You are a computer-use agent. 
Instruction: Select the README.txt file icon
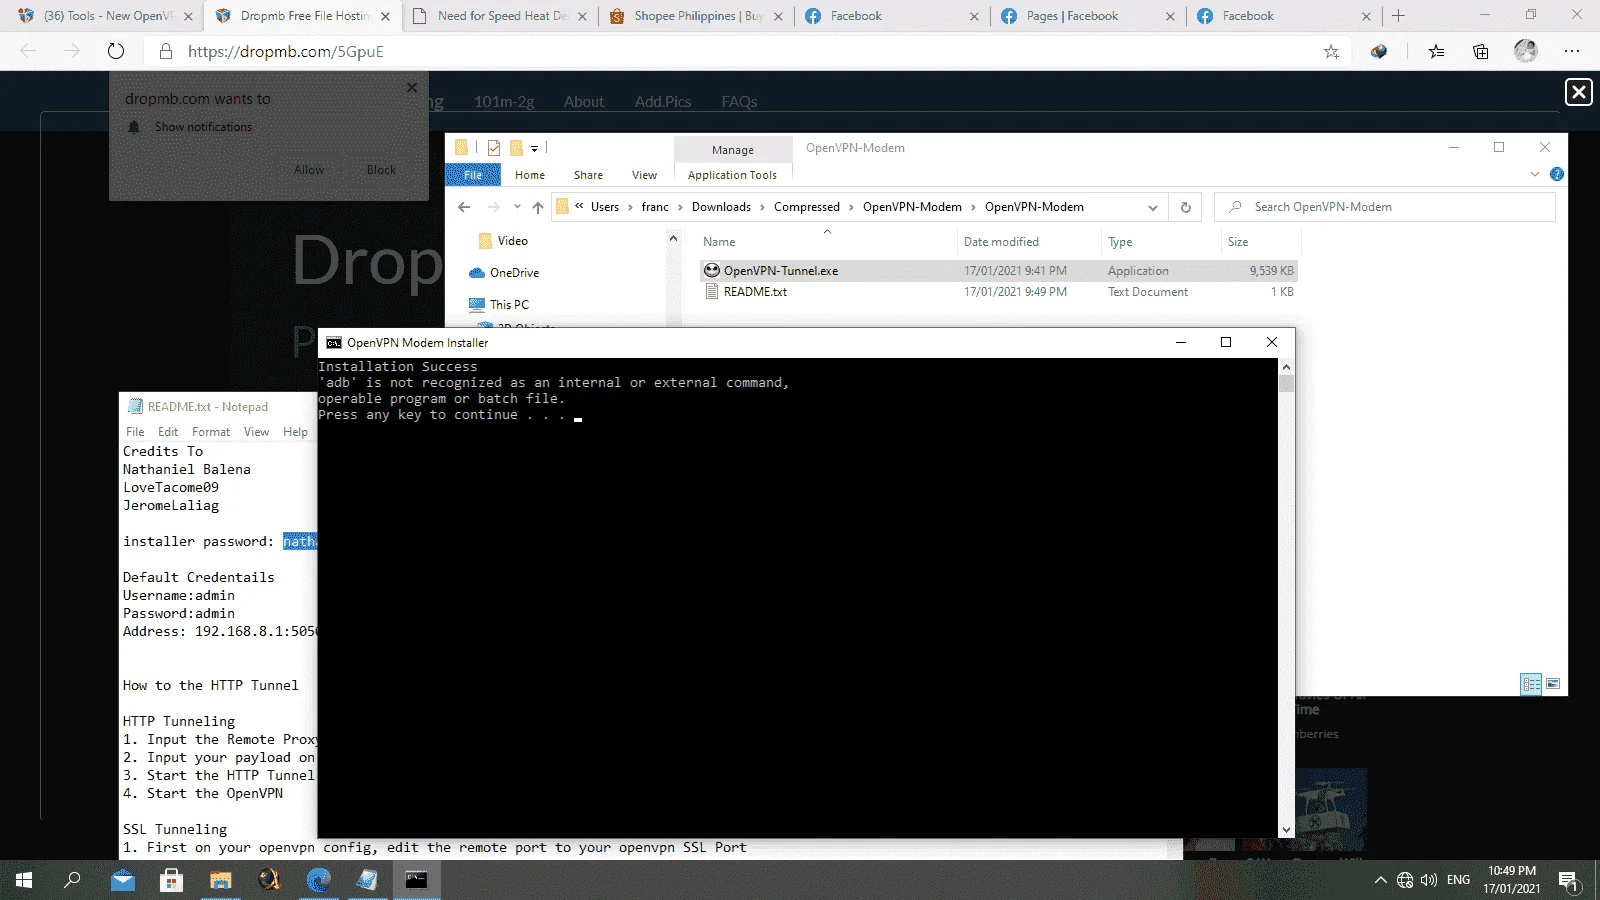[x=712, y=292]
